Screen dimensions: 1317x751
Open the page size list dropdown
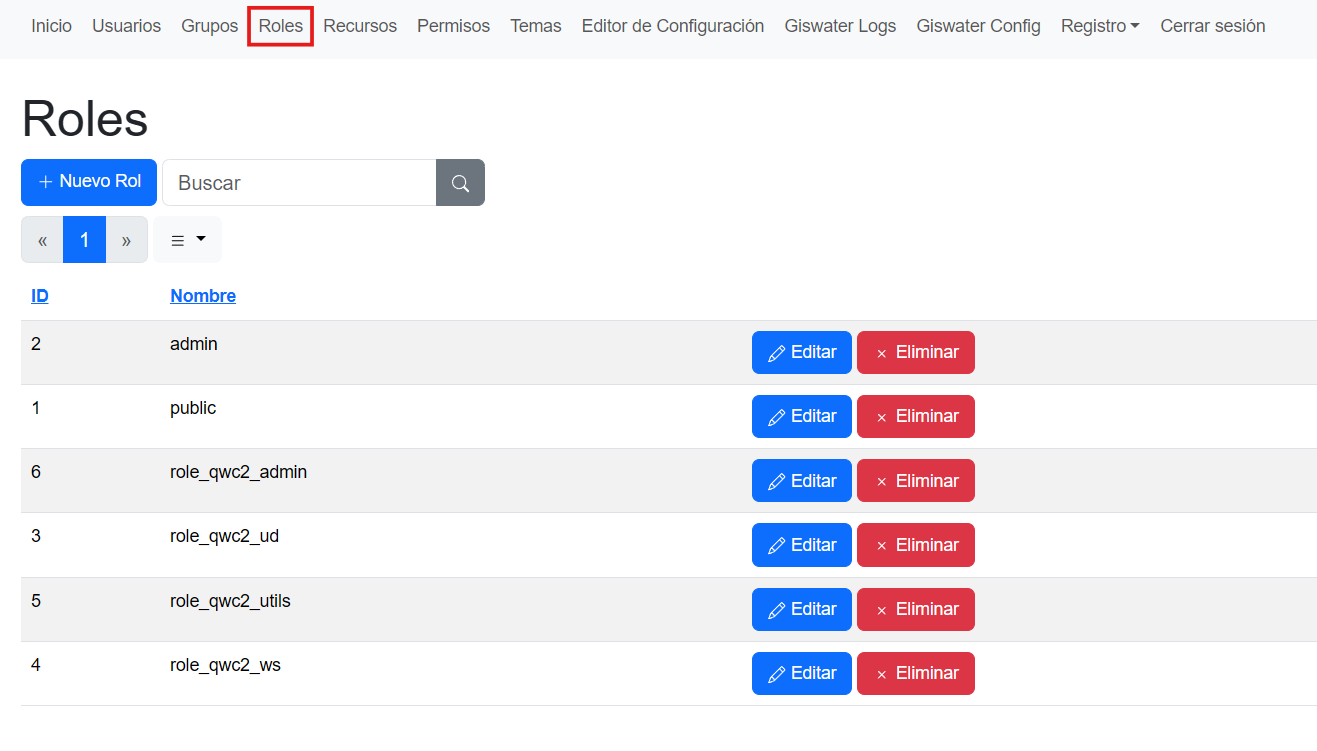click(187, 240)
